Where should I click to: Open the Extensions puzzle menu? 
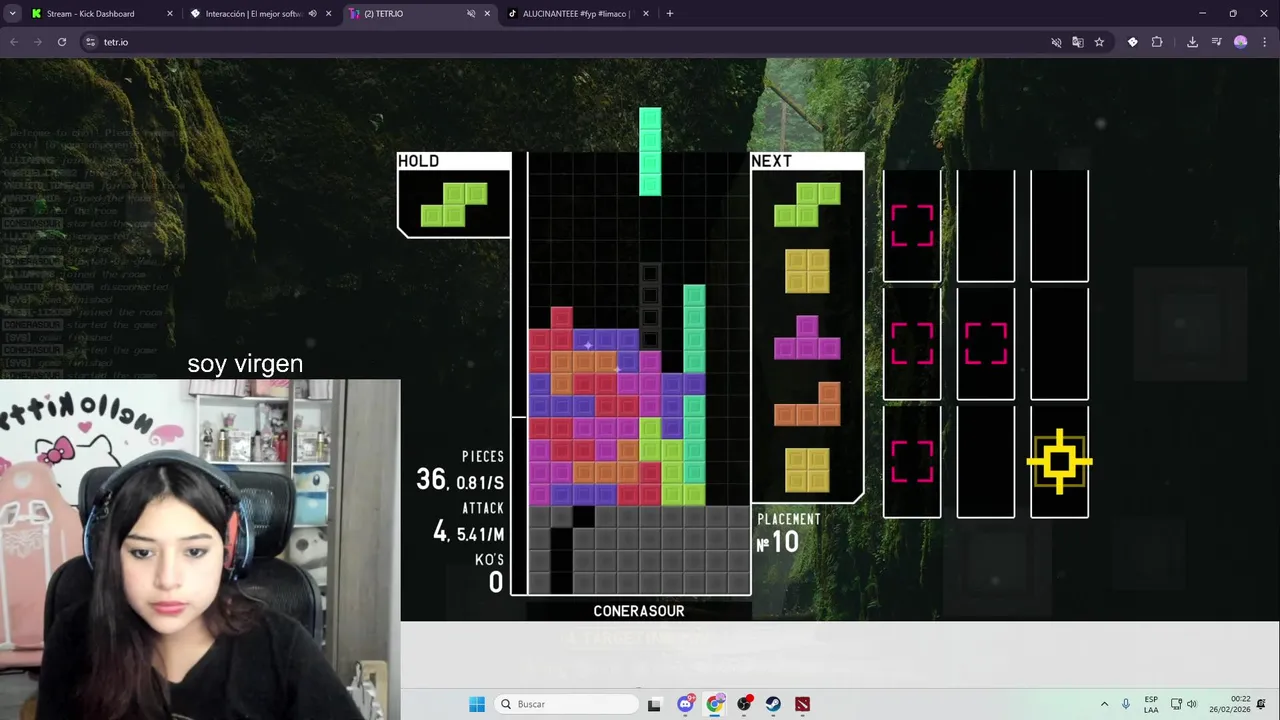tap(1157, 42)
